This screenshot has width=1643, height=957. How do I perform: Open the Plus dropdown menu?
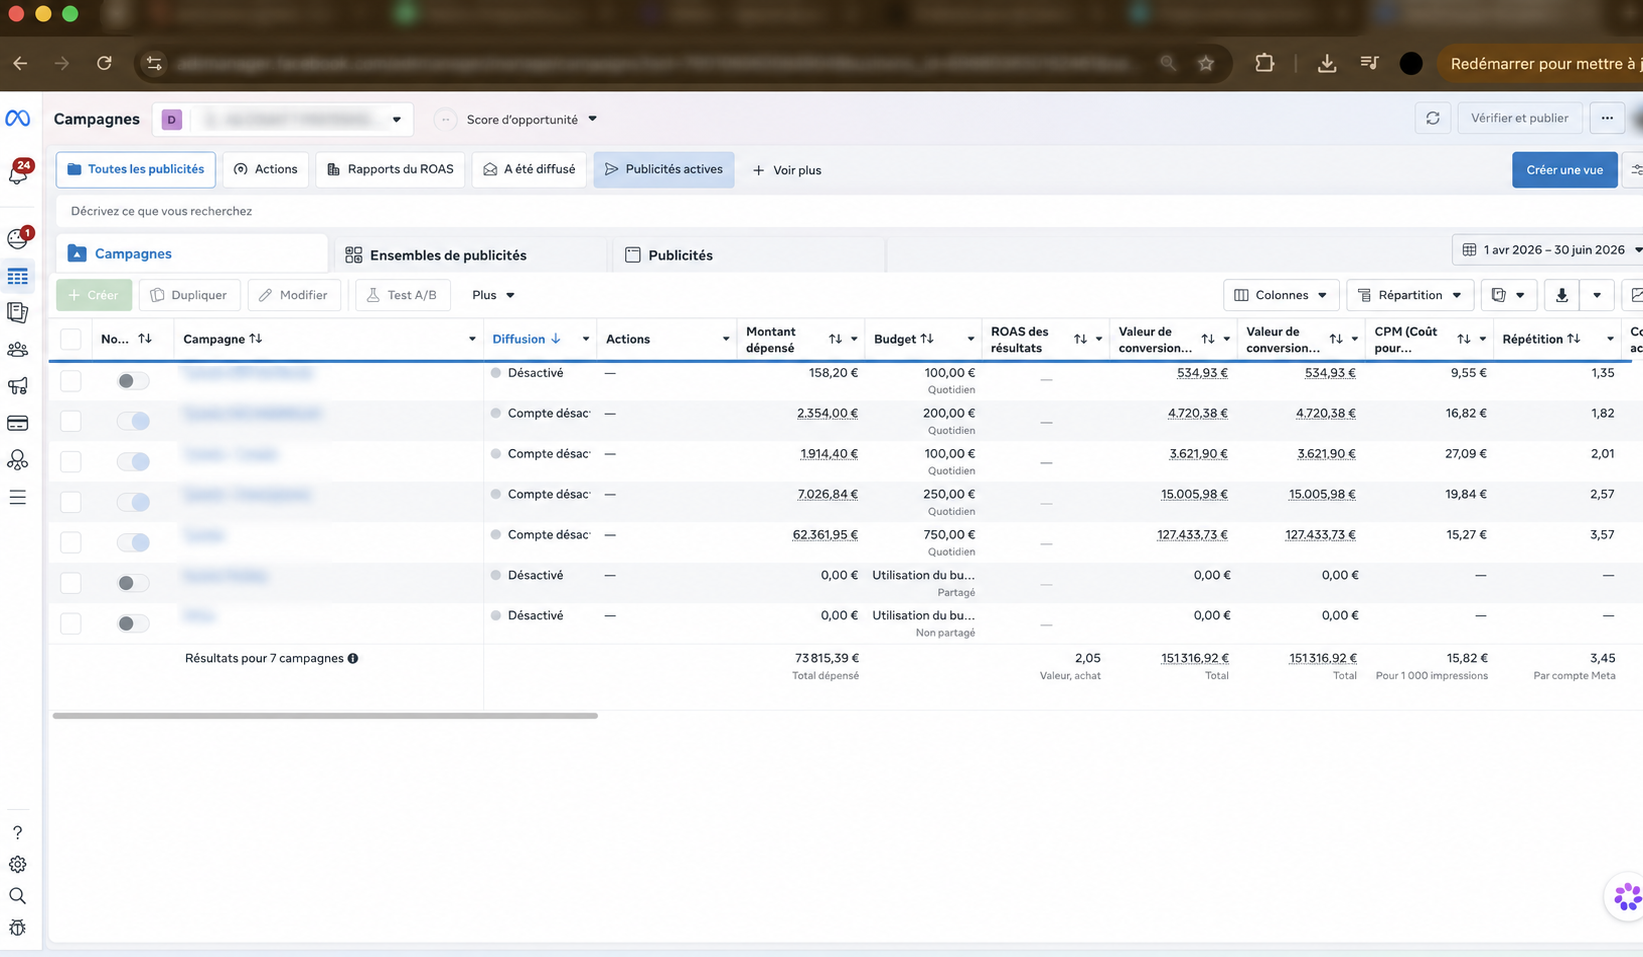pos(493,295)
